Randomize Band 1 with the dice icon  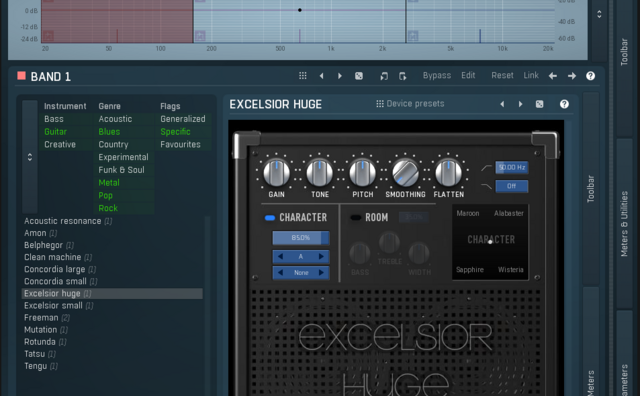pyautogui.click(x=359, y=76)
